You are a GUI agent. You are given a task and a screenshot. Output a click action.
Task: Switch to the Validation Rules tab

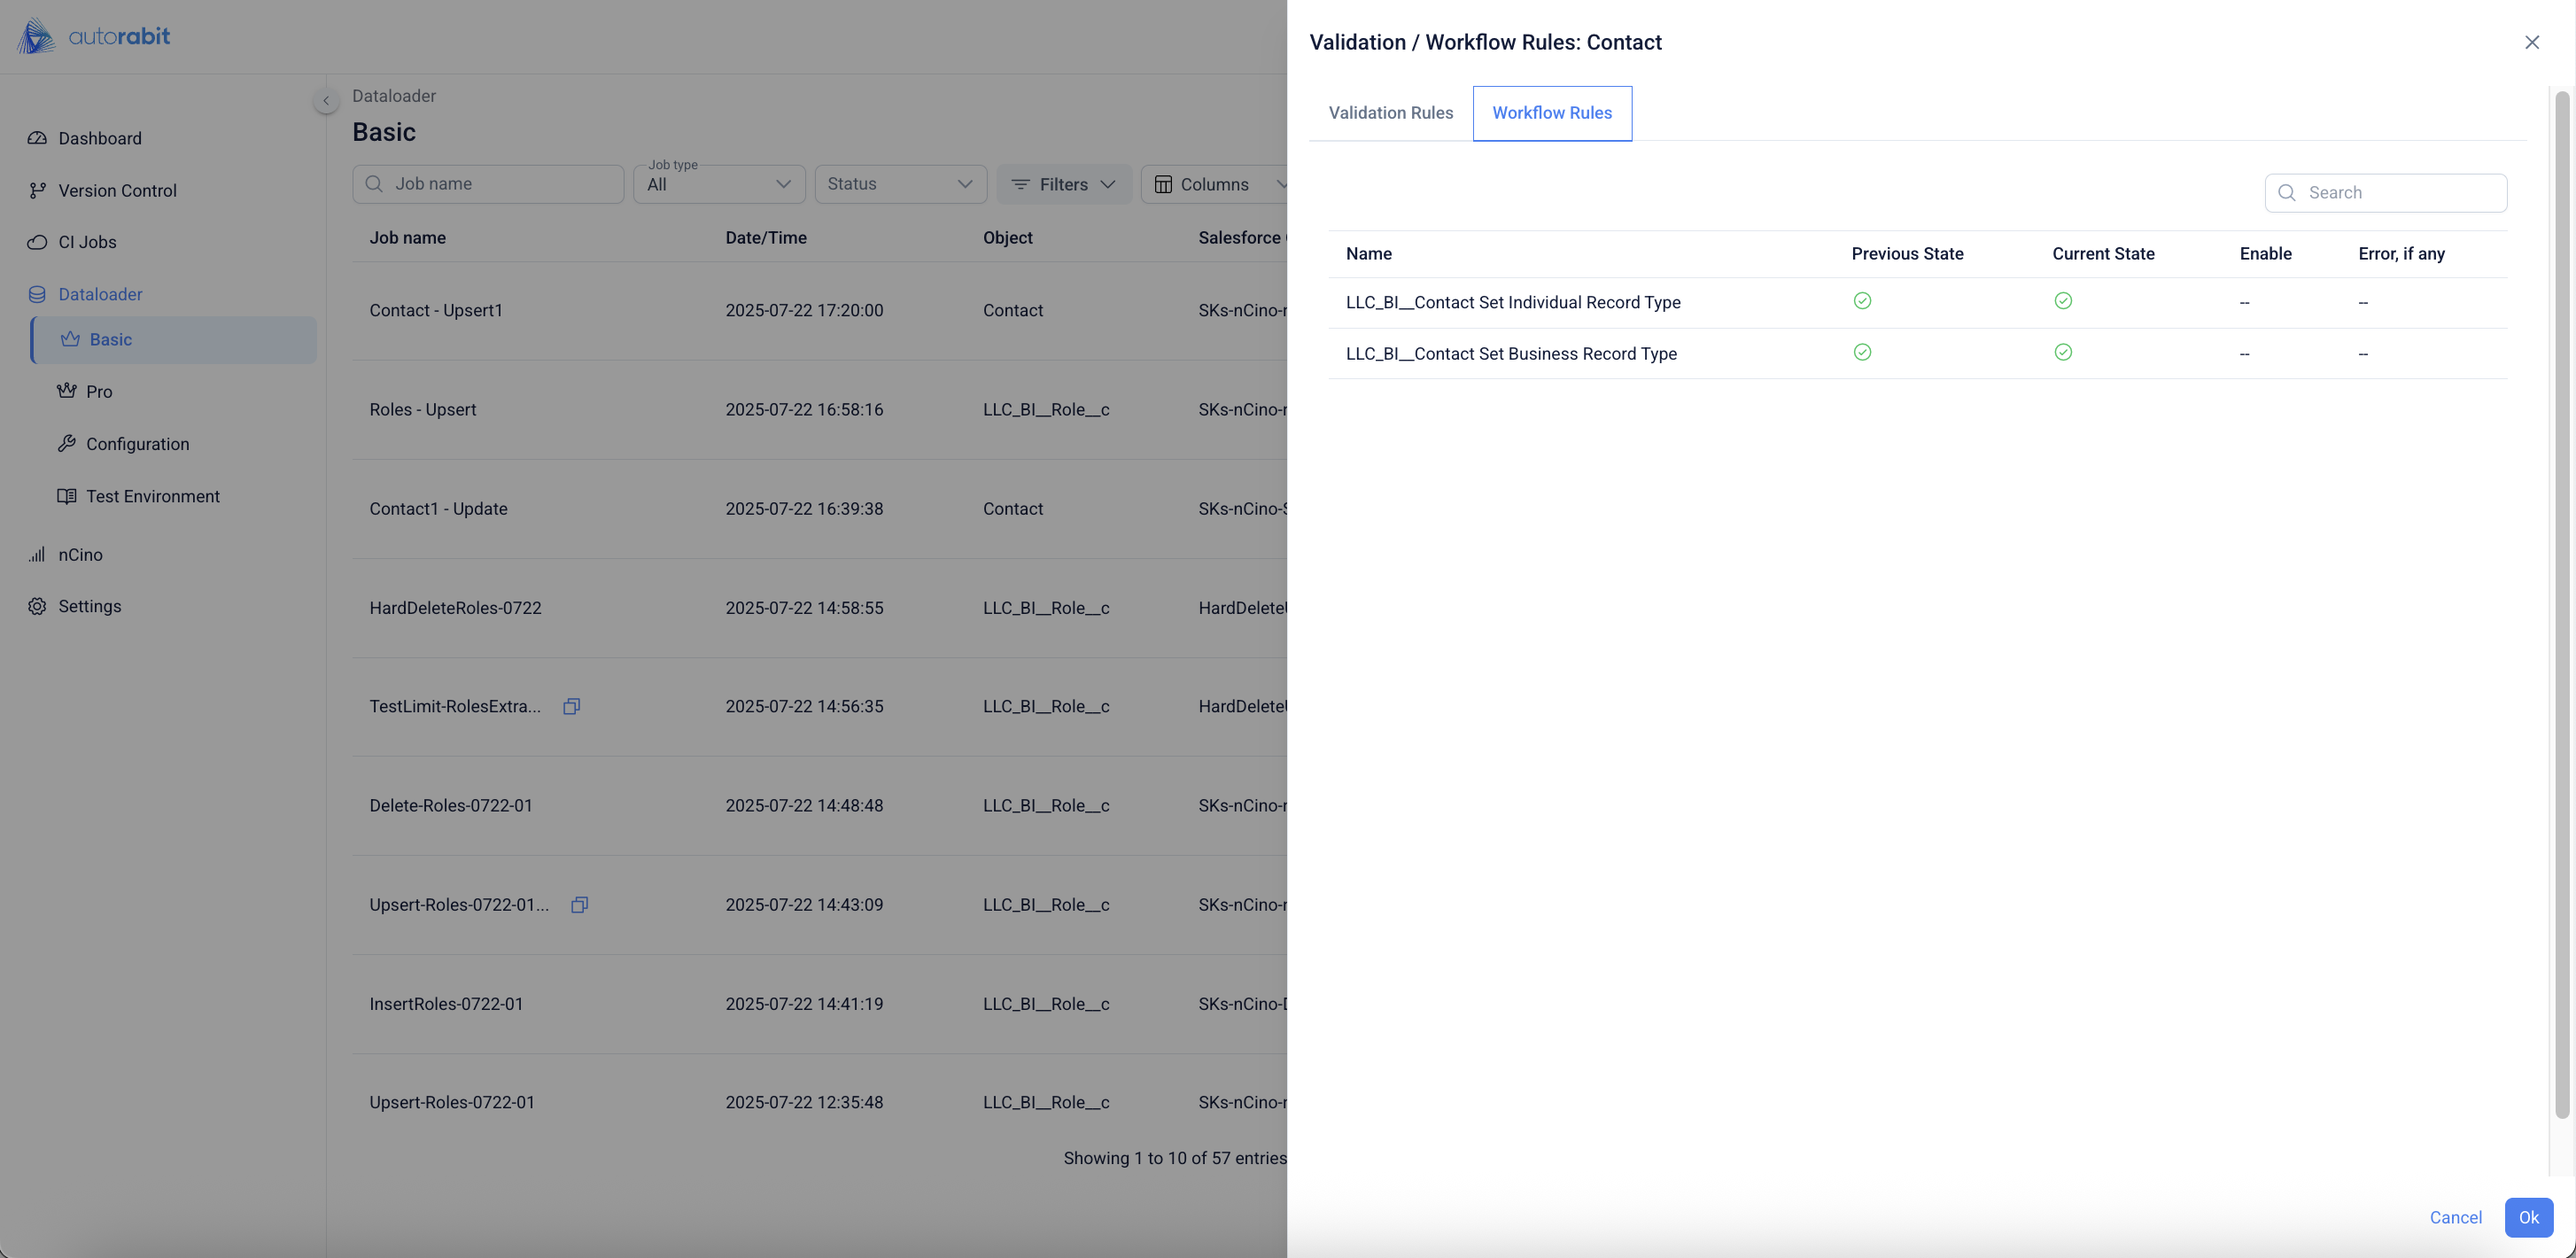click(x=1390, y=113)
